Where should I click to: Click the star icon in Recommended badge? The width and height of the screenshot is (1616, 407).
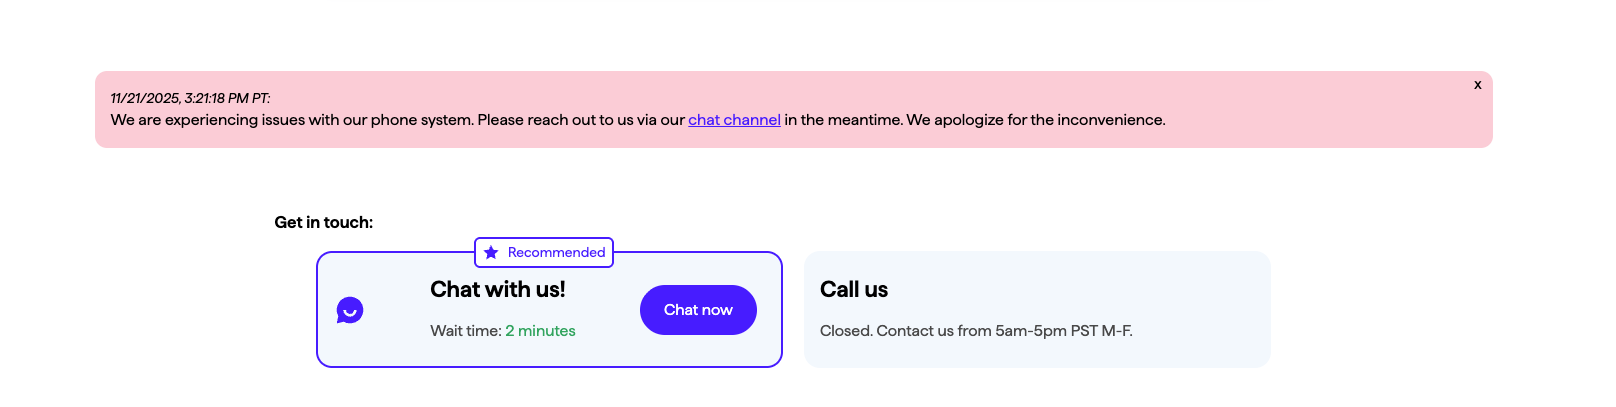491,253
